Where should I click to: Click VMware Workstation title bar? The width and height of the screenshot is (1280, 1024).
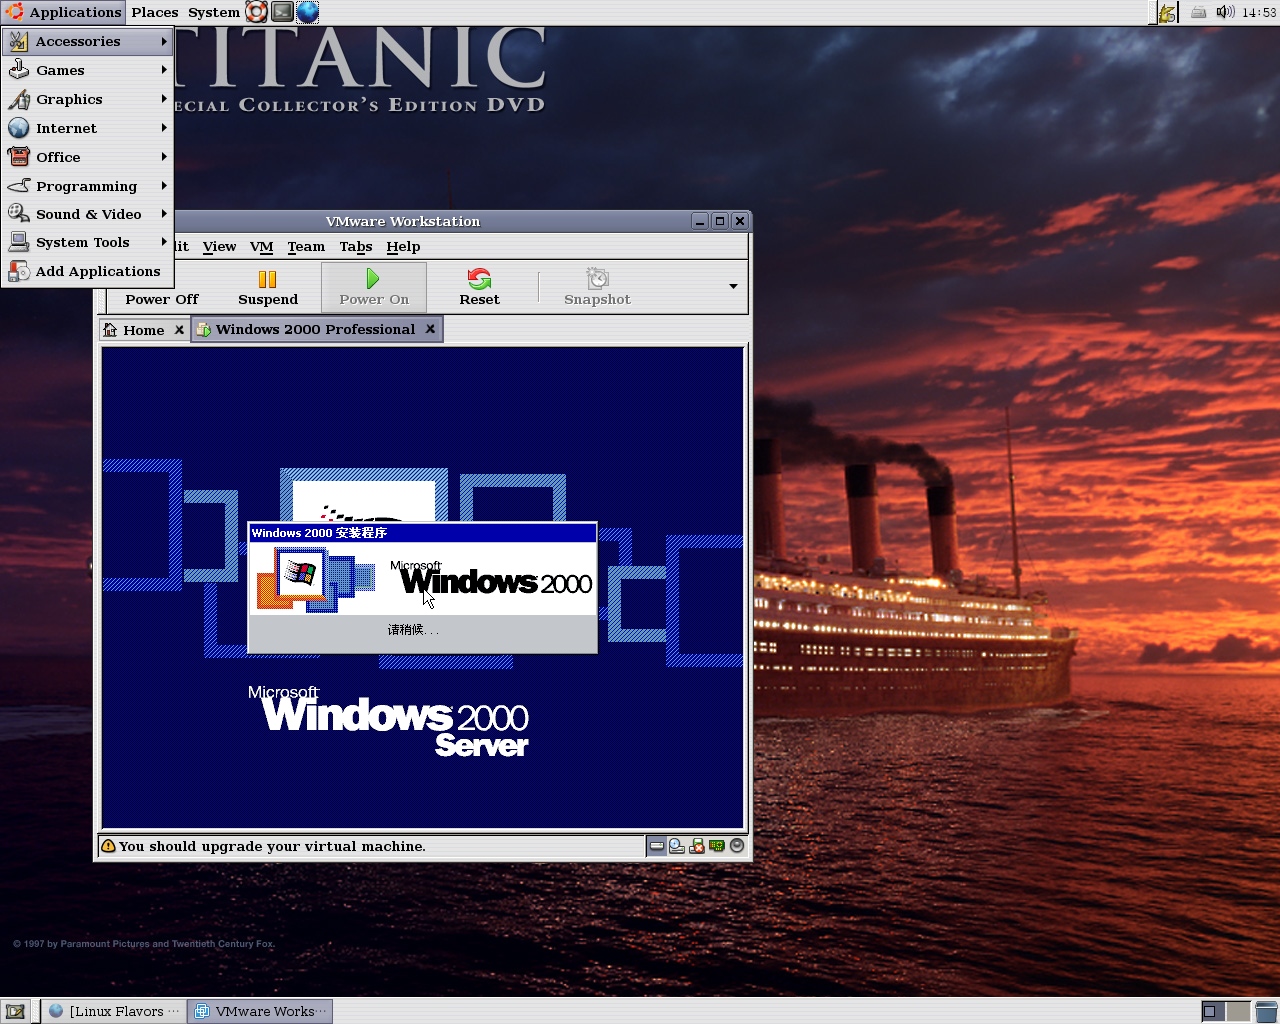[402, 221]
